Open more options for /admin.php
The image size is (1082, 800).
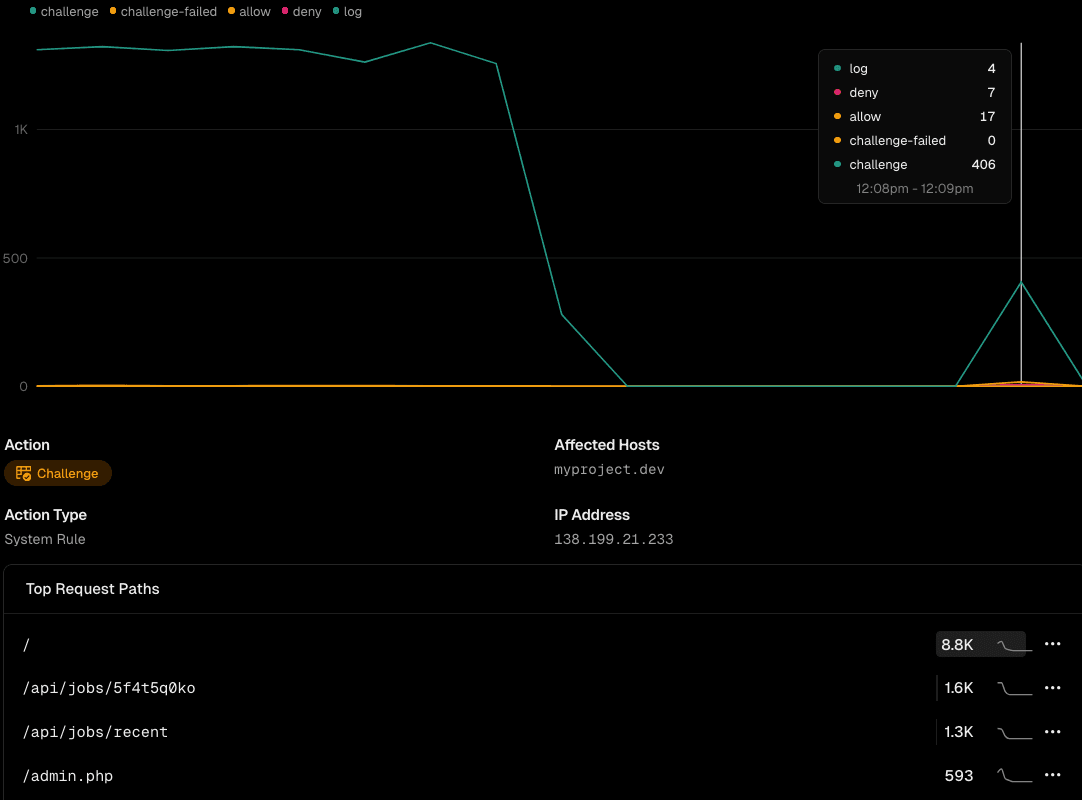(x=1052, y=775)
